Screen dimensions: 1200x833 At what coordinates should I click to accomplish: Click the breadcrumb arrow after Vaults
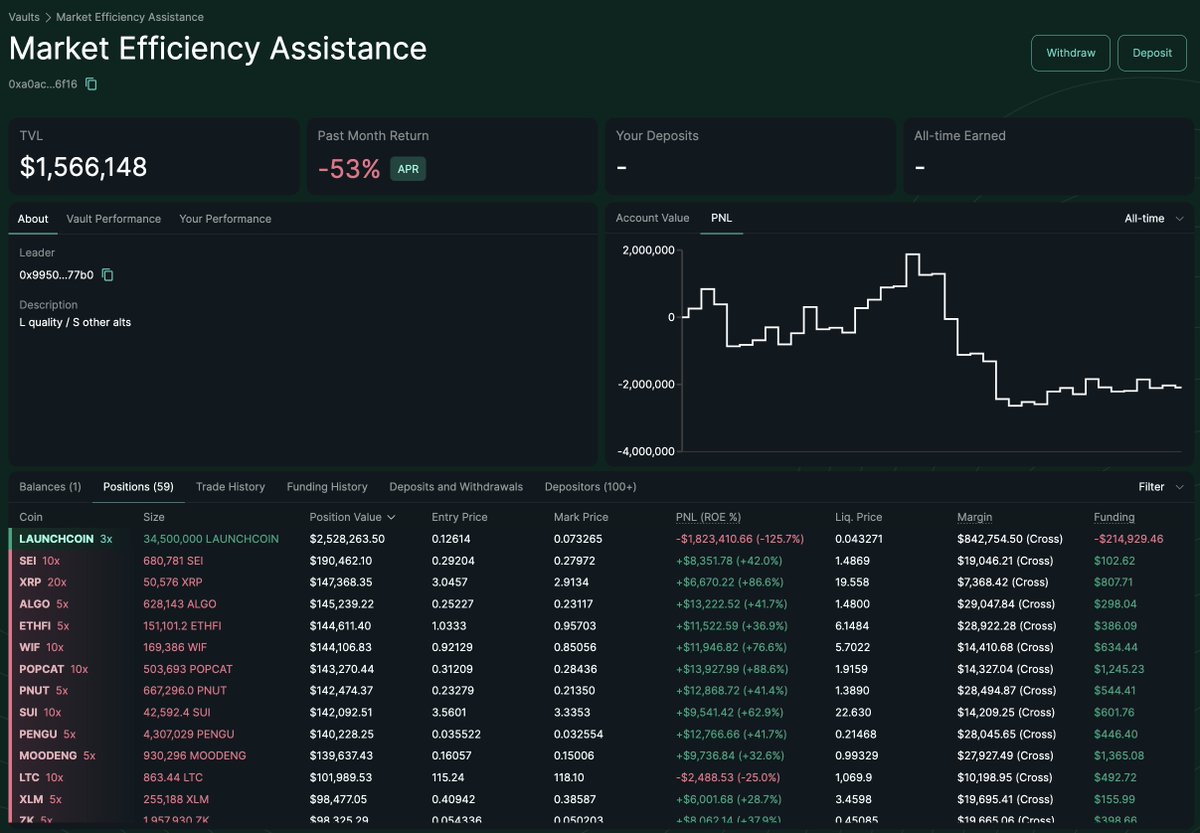coord(49,17)
